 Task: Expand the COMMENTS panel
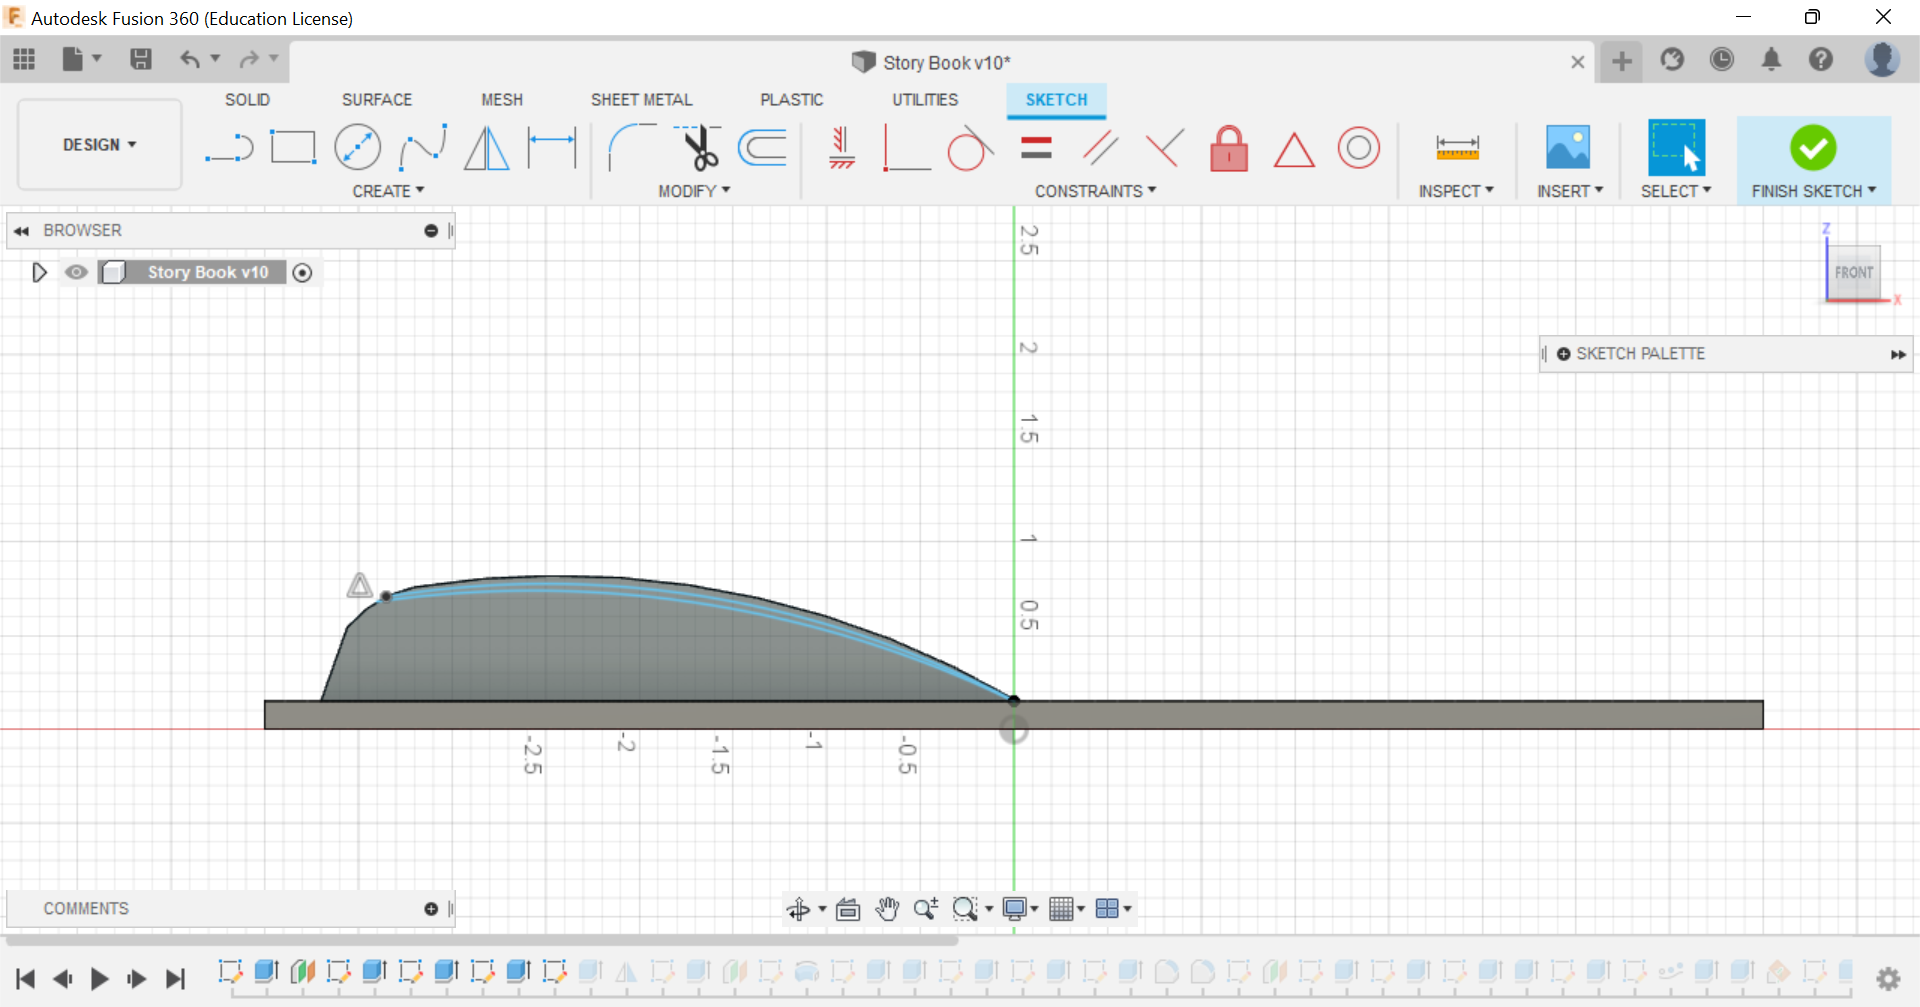point(431,909)
